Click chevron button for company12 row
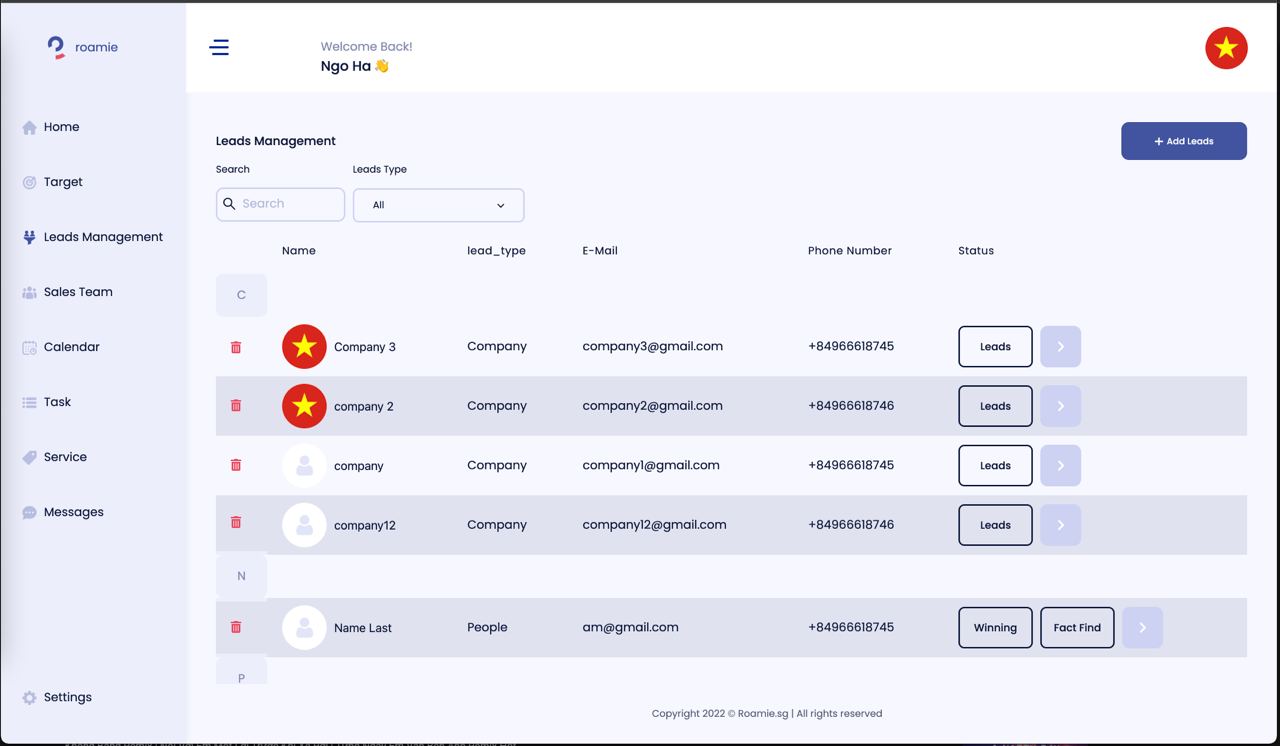This screenshot has height=746, width=1280. (x=1060, y=525)
